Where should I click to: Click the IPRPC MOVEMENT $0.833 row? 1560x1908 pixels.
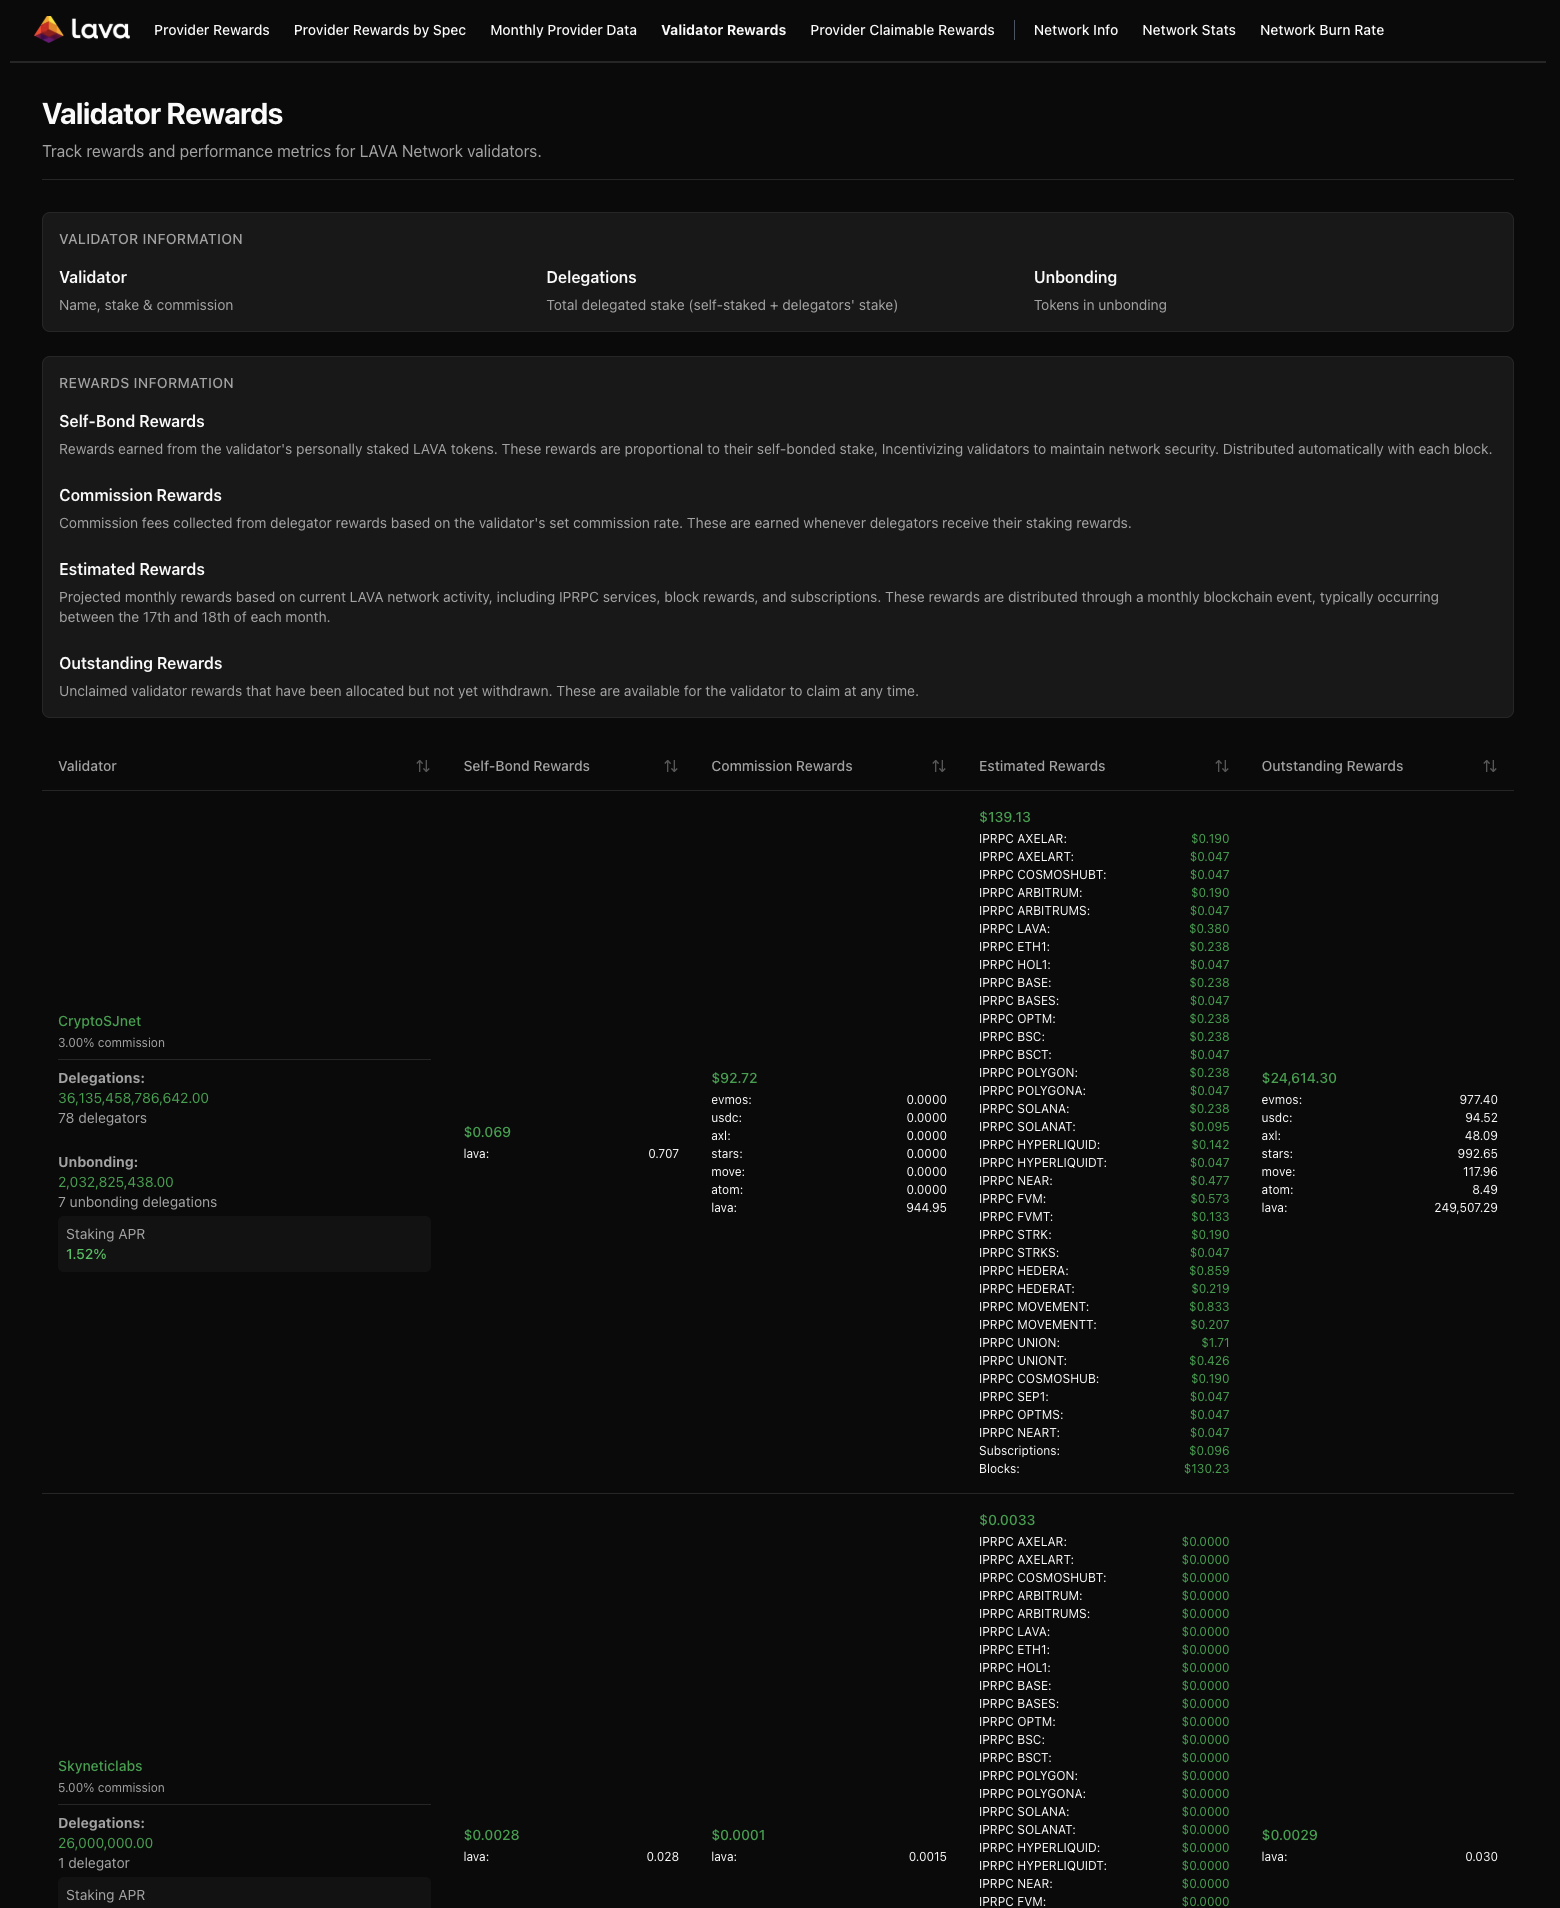[x=1104, y=1307]
